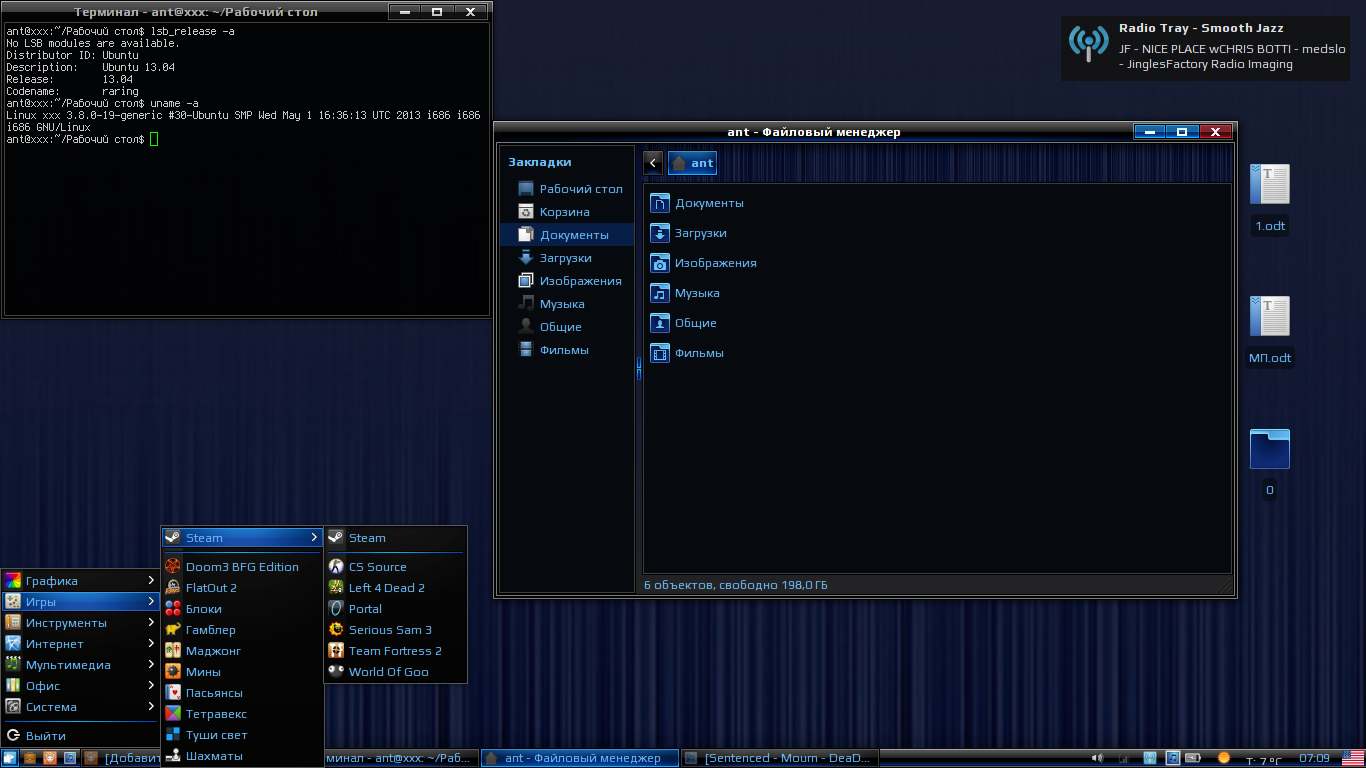Click status bar '6 объектов, свободно 198,0 ГБ'
The height and width of the screenshot is (768, 1366).
click(x=735, y=585)
